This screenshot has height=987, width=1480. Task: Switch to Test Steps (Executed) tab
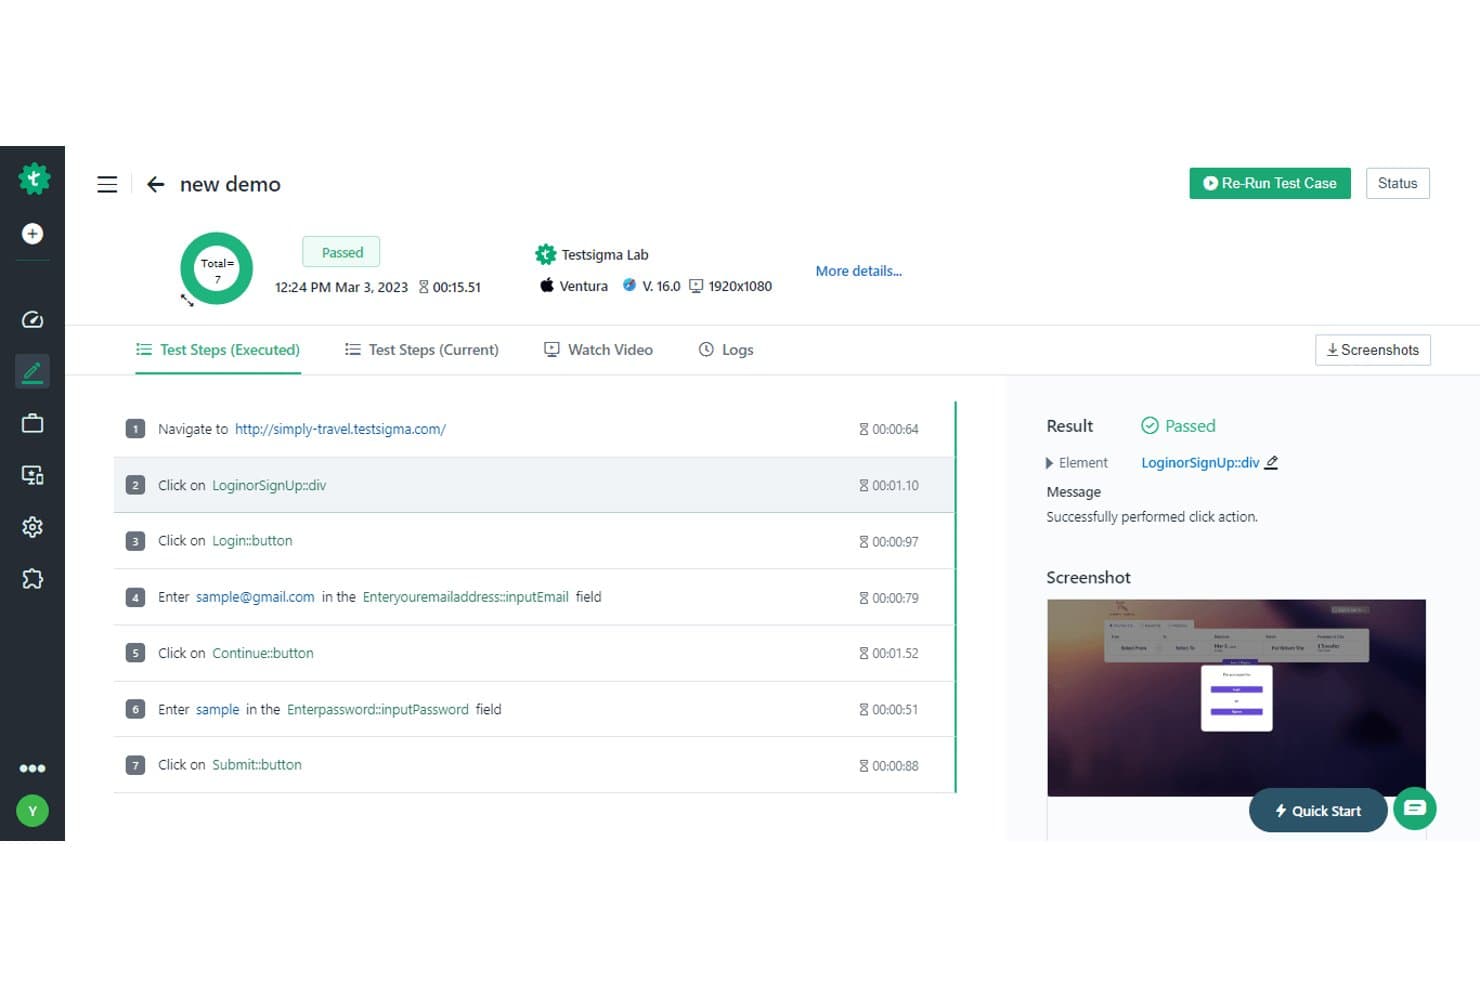(218, 350)
